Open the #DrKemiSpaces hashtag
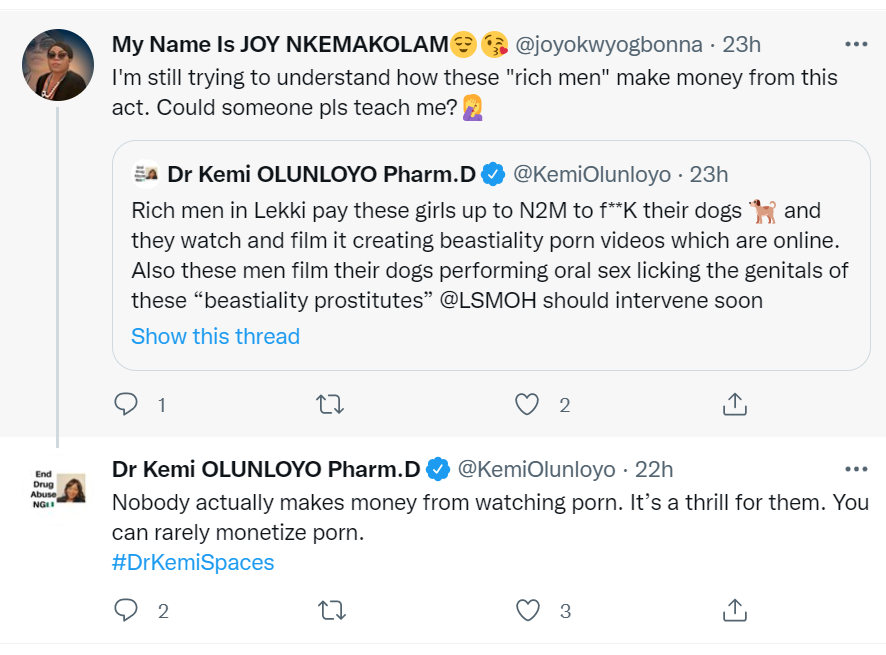 click(x=193, y=562)
